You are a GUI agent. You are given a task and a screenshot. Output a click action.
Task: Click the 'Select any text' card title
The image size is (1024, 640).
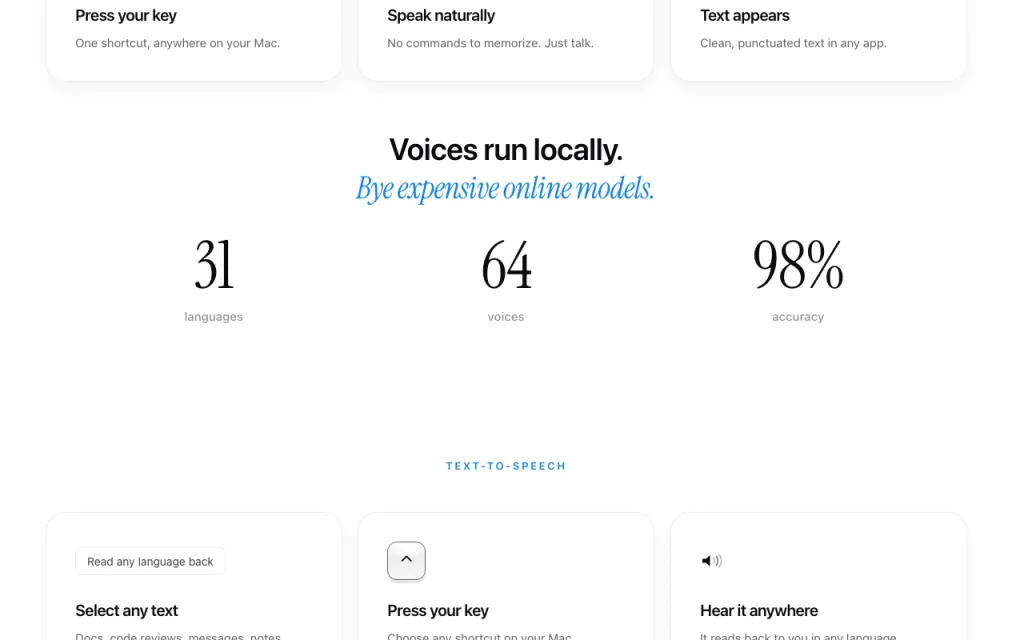click(127, 611)
